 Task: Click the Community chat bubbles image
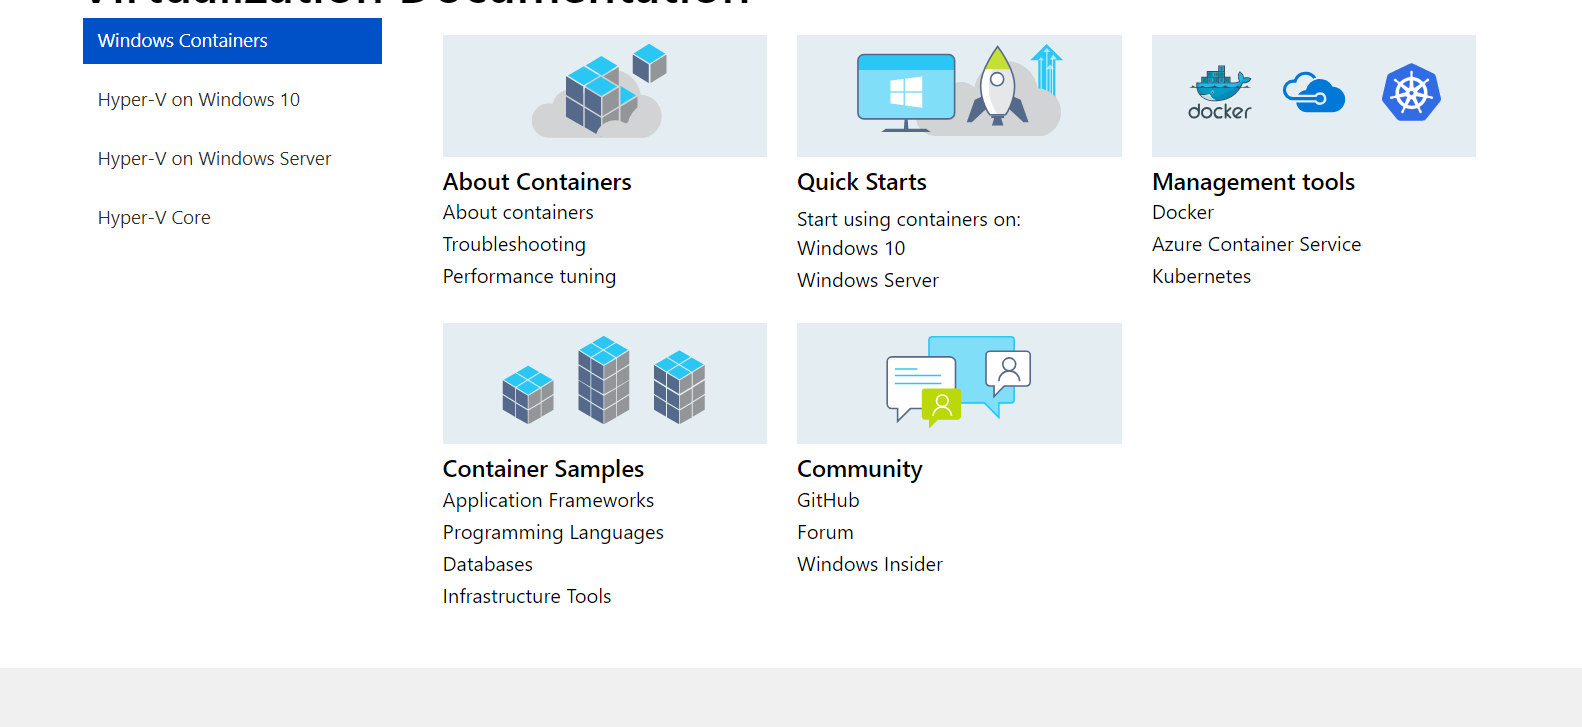(x=959, y=383)
